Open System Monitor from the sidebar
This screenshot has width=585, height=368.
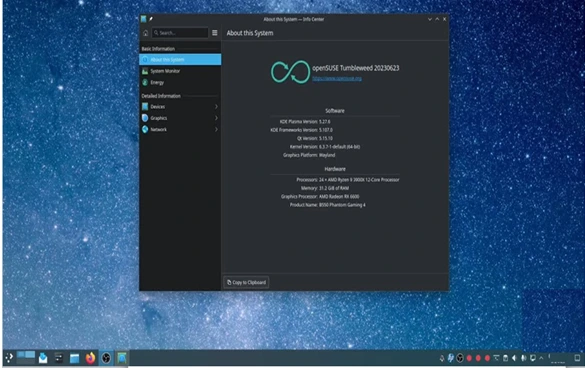click(x=180, y=71)
